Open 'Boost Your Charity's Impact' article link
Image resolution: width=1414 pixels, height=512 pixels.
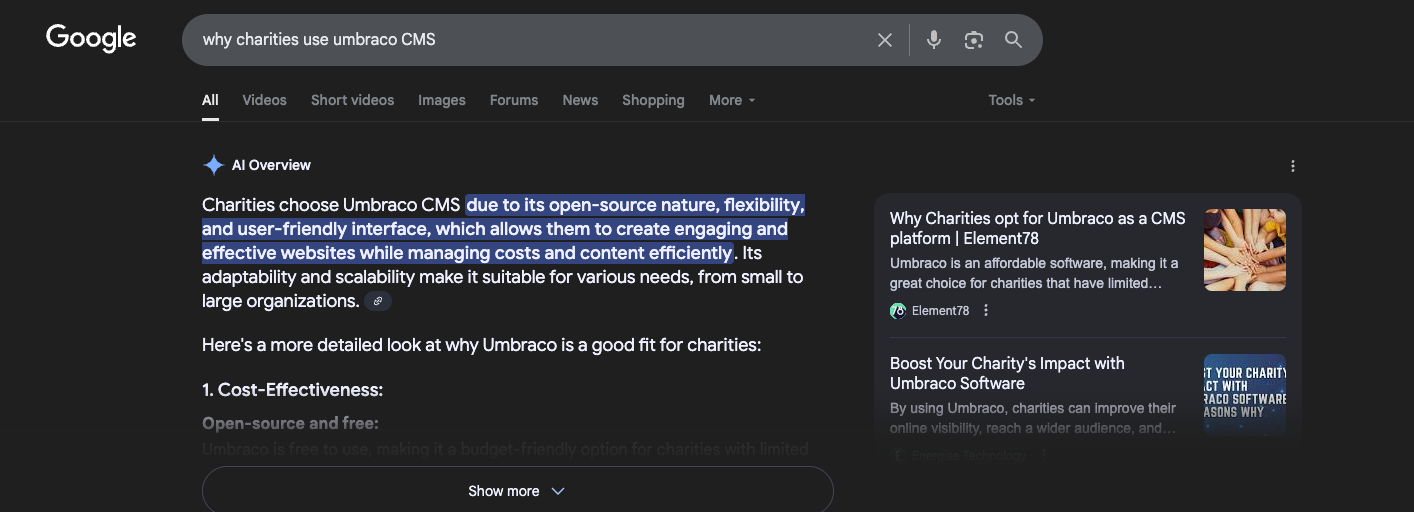[1006, 373]
